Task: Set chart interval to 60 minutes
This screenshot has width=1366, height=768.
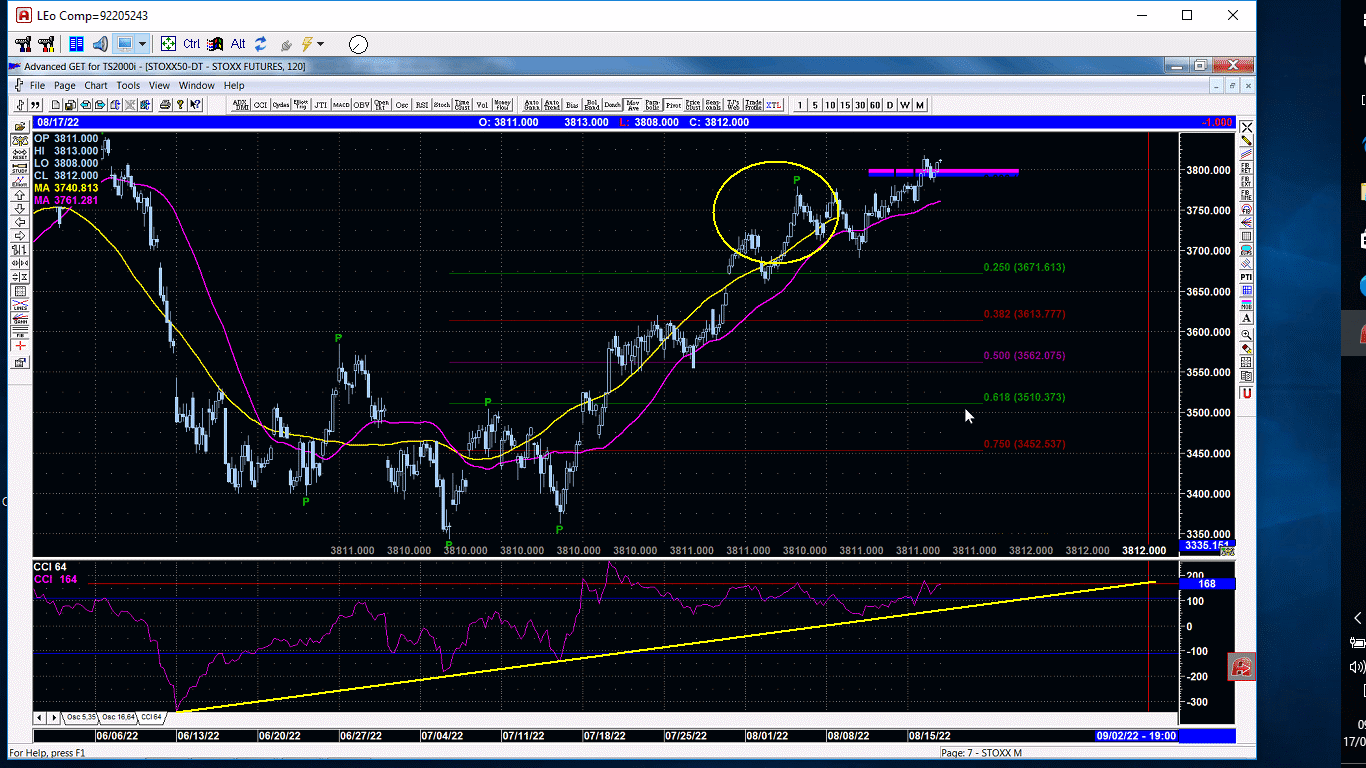Action: tap(875, 104)
